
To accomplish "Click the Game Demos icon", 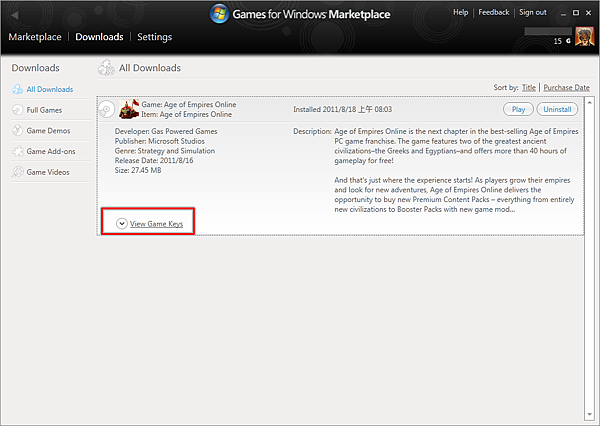I will pyautogui.click(x=18, y=131).
